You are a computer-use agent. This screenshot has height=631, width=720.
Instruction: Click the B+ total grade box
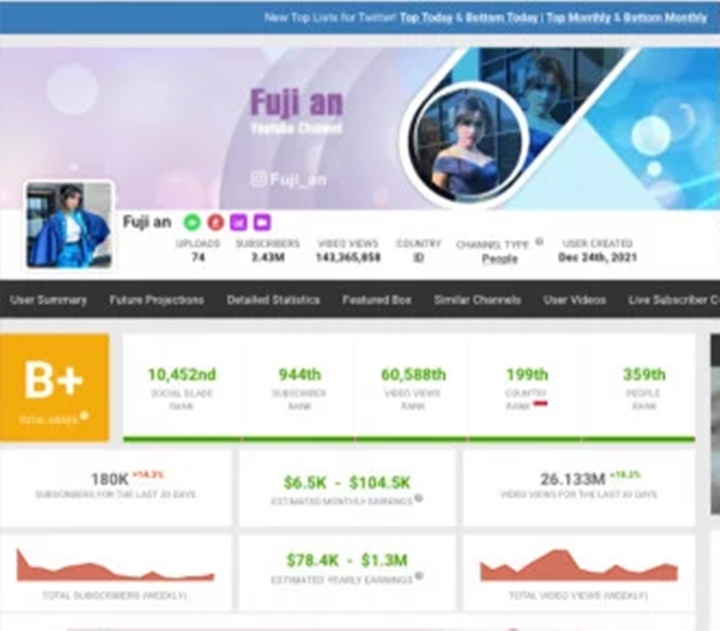pyautogui.click(x=54, y=388)
